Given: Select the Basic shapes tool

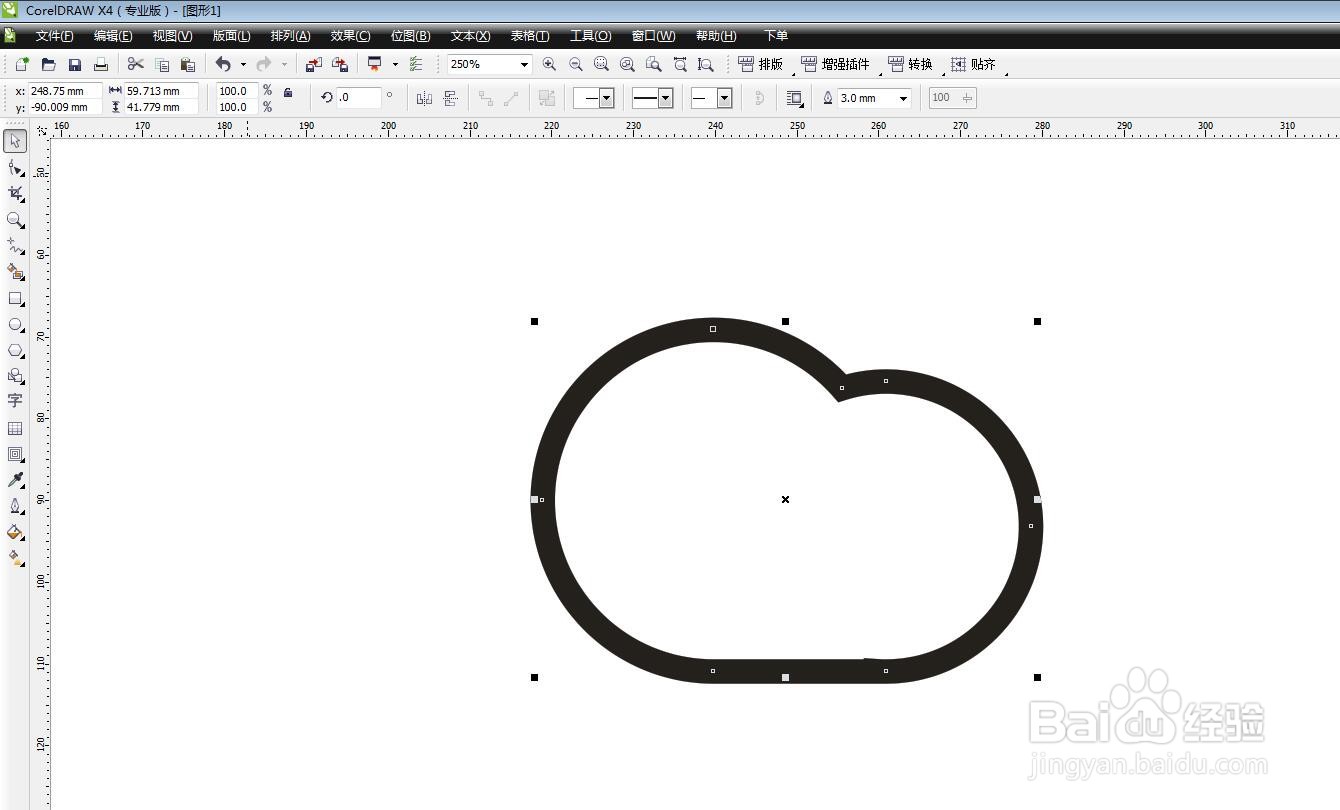Looking at the screenshot, I should [x=15, y=376].
